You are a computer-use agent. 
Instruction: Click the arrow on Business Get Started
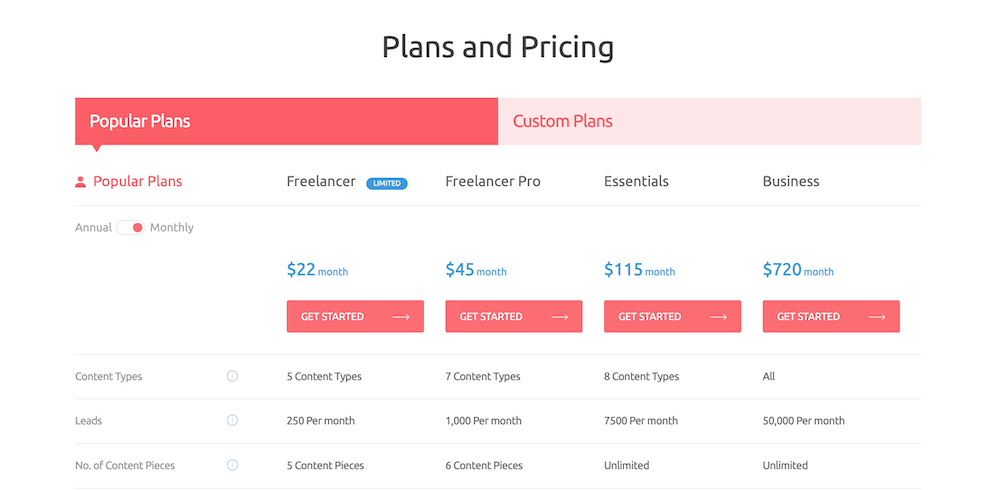click(x=877, y=316)
